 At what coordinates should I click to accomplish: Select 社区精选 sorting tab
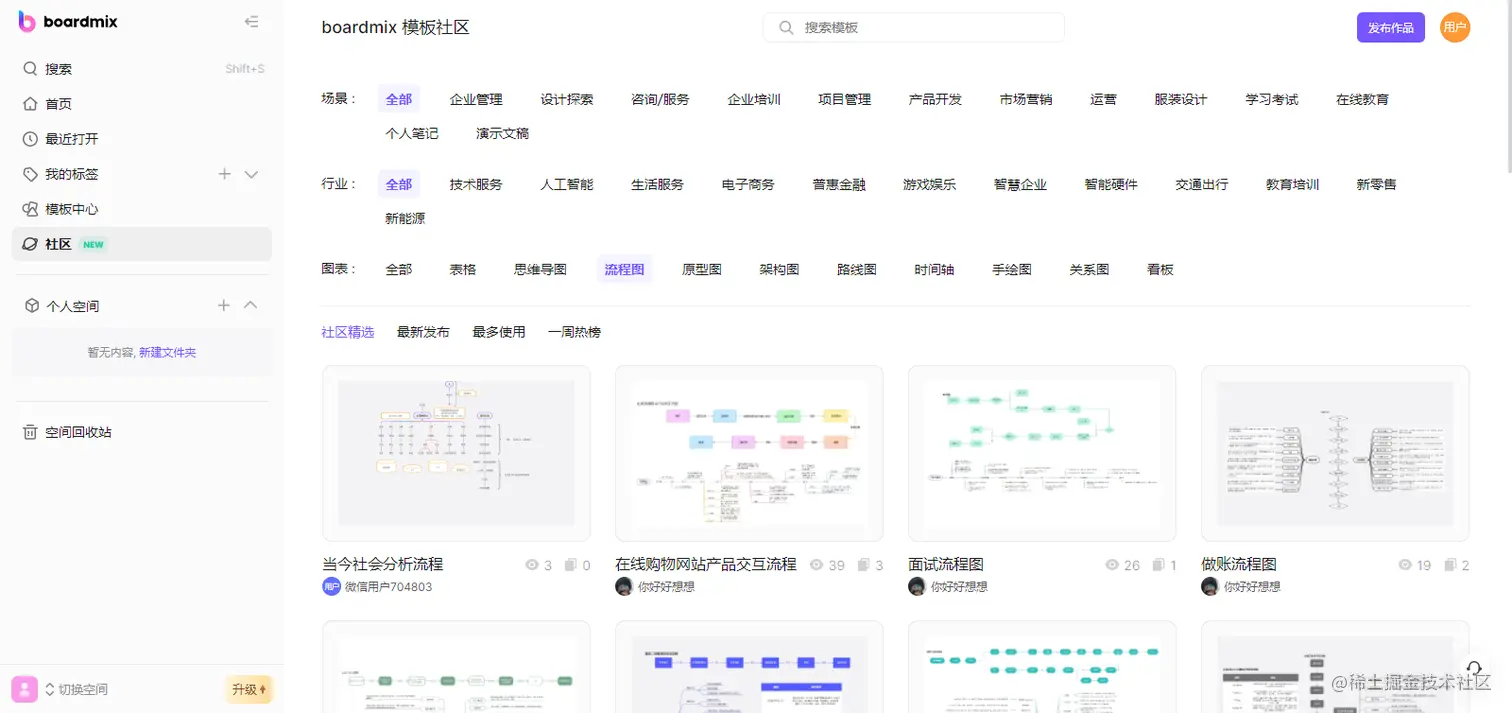(x=348, y=332)
